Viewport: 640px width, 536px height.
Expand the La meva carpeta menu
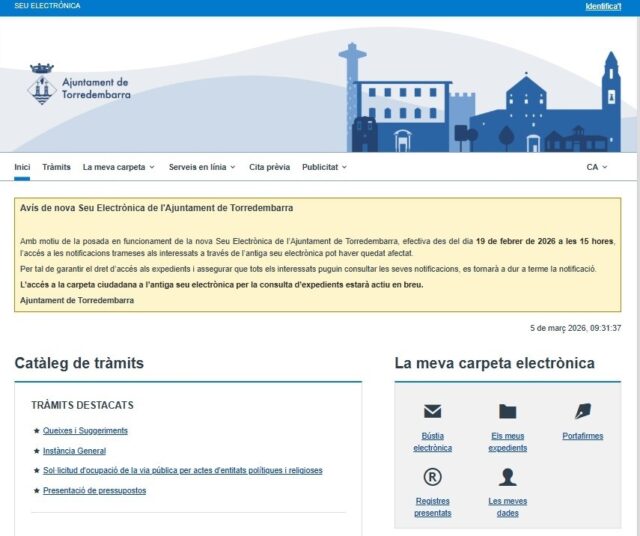118,167
